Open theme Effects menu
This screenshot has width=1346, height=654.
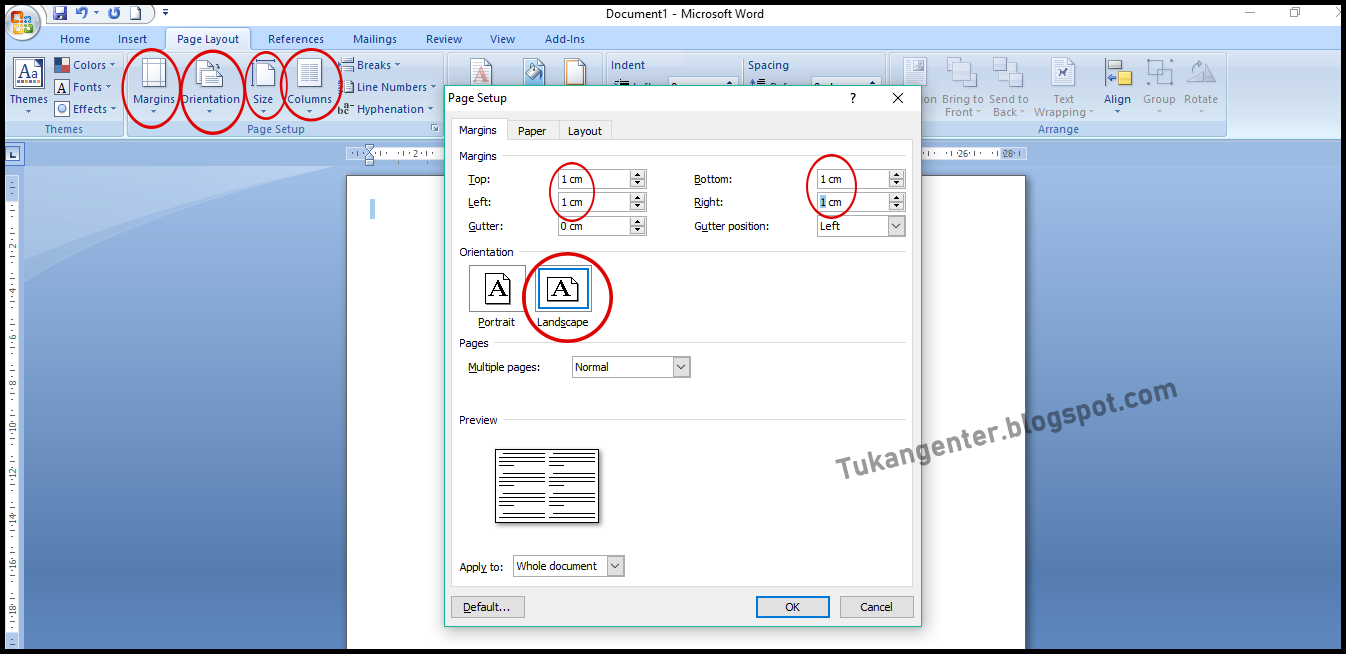coord(86,109)
